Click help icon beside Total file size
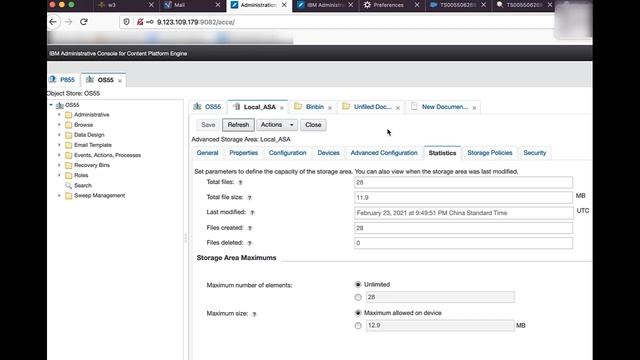Image resolution: width=640 pixels, height=360 pixels. coord(249,198)
